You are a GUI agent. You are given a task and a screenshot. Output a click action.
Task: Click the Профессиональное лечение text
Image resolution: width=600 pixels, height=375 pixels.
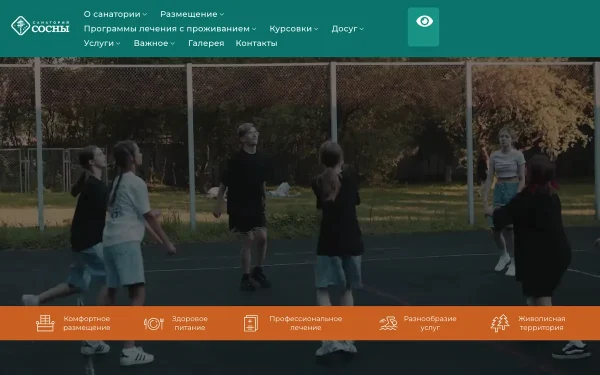[305, 323]
